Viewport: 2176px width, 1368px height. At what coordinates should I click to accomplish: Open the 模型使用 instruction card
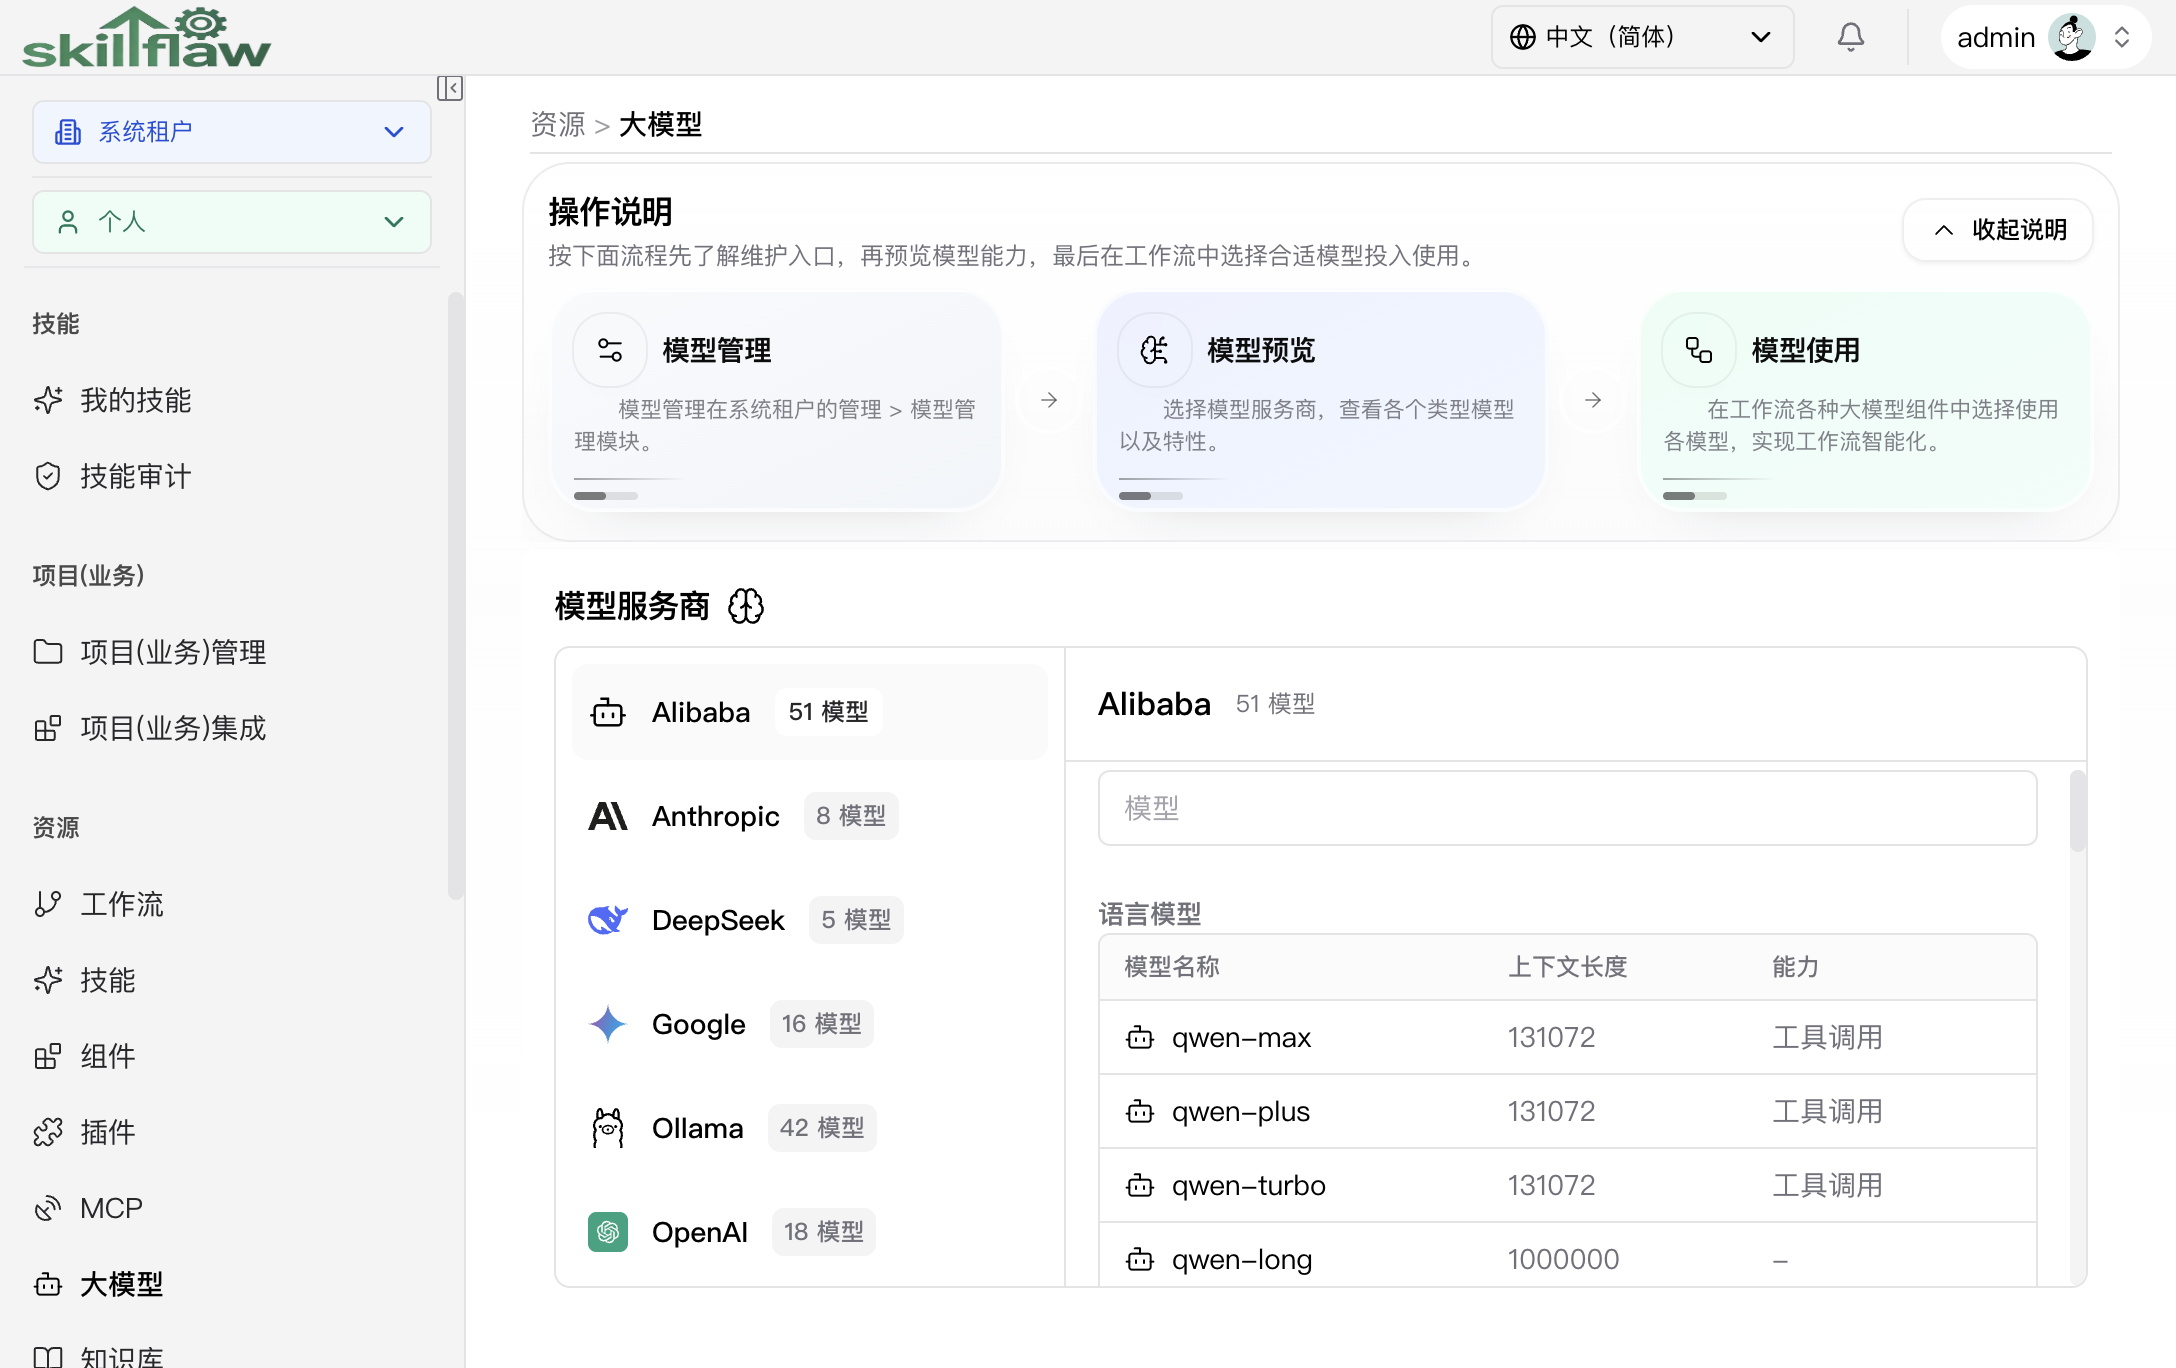click(x=1865, y=401)
